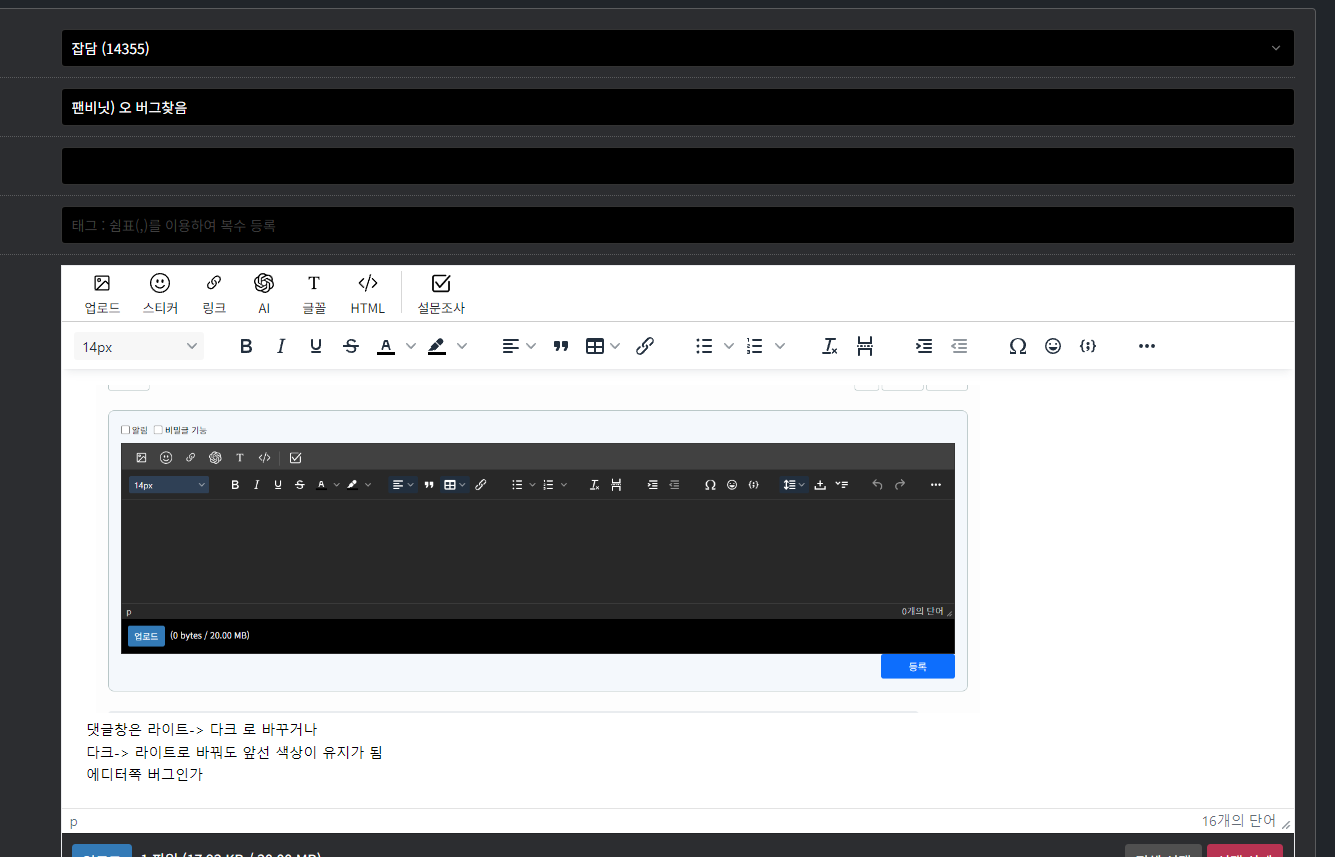The height and width of the screenshot is (857, 1335).
Task: Clear text formatting
Action: point(830,346)
